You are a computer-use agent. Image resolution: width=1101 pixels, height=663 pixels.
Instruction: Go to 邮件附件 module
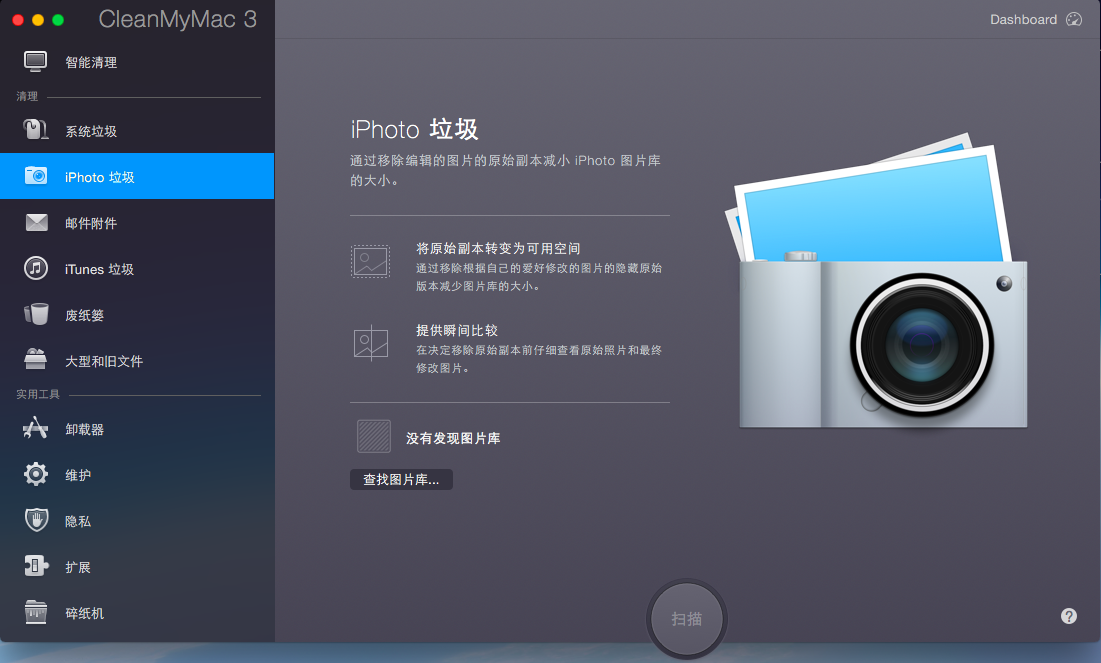pos(137,223)
